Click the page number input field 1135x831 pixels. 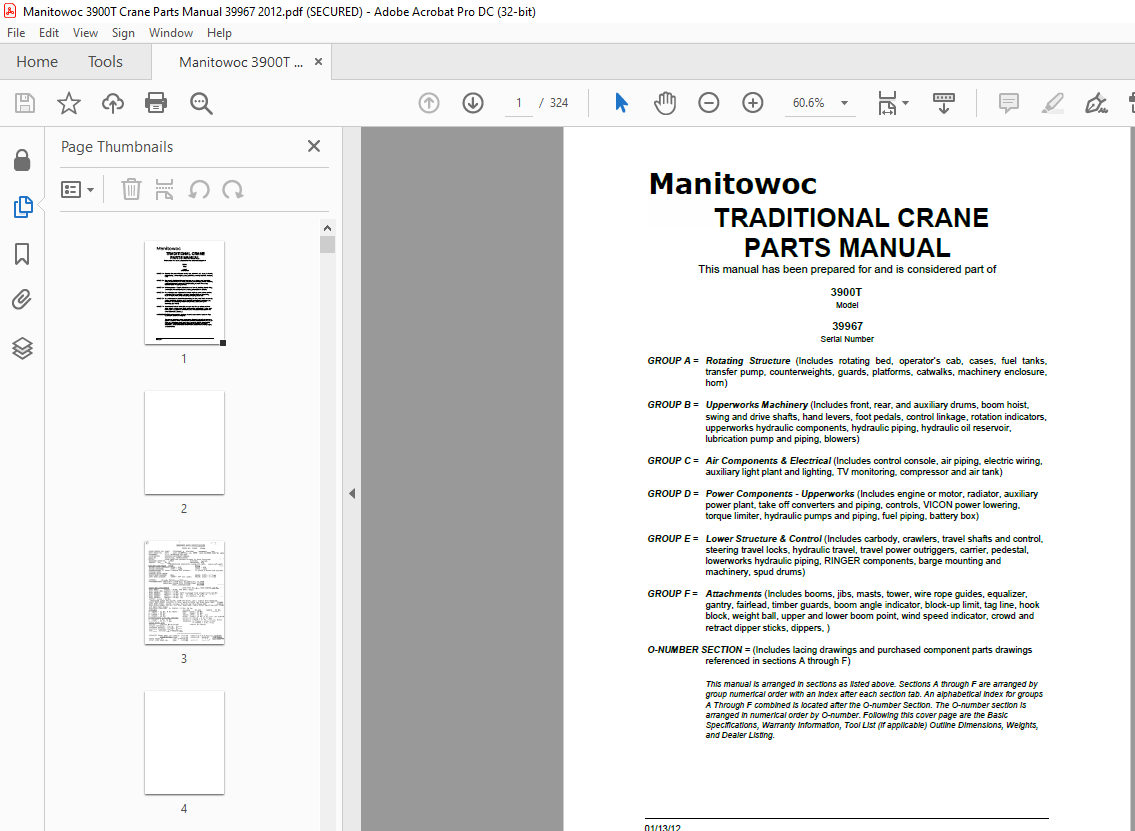click(x=518, y=103)
